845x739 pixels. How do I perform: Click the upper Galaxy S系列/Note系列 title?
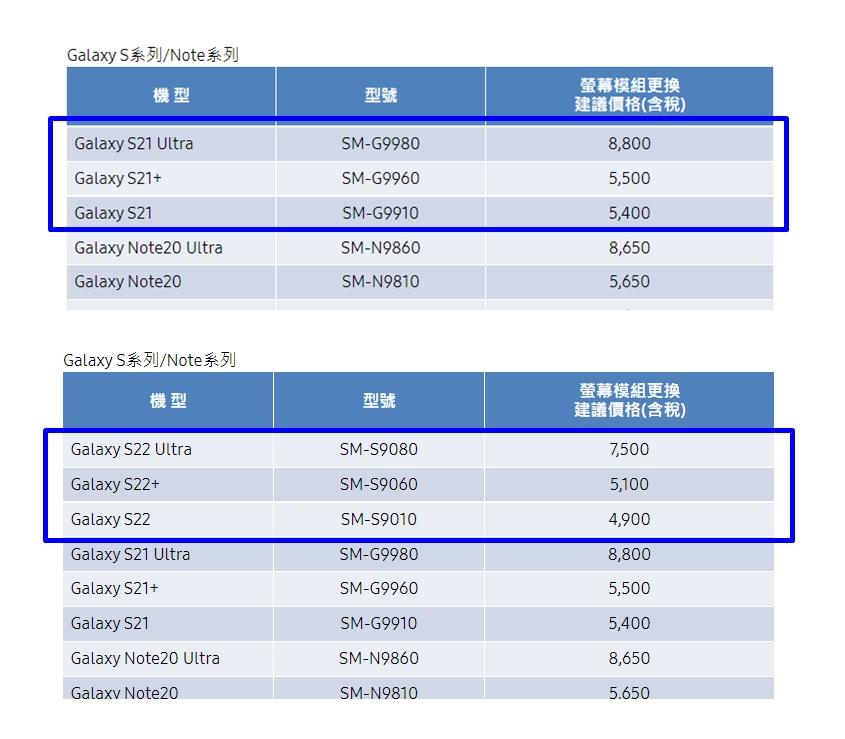[x=152, y=55]
